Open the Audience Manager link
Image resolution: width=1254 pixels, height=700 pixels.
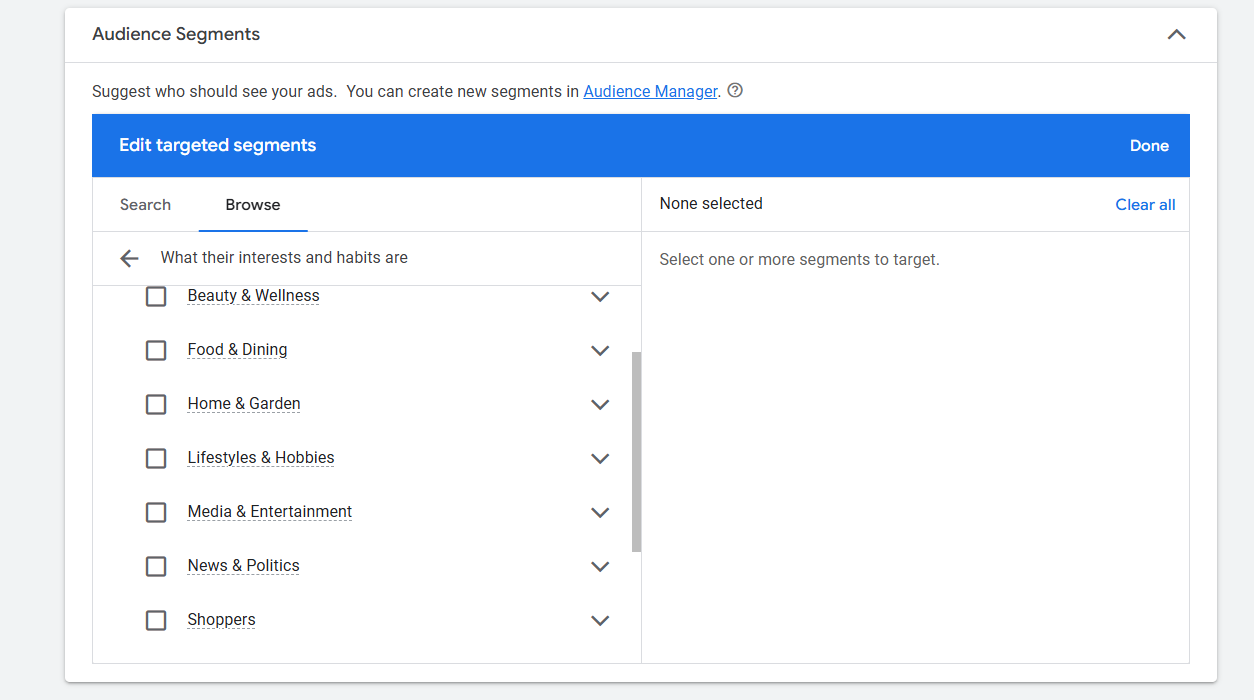(650, 92)
